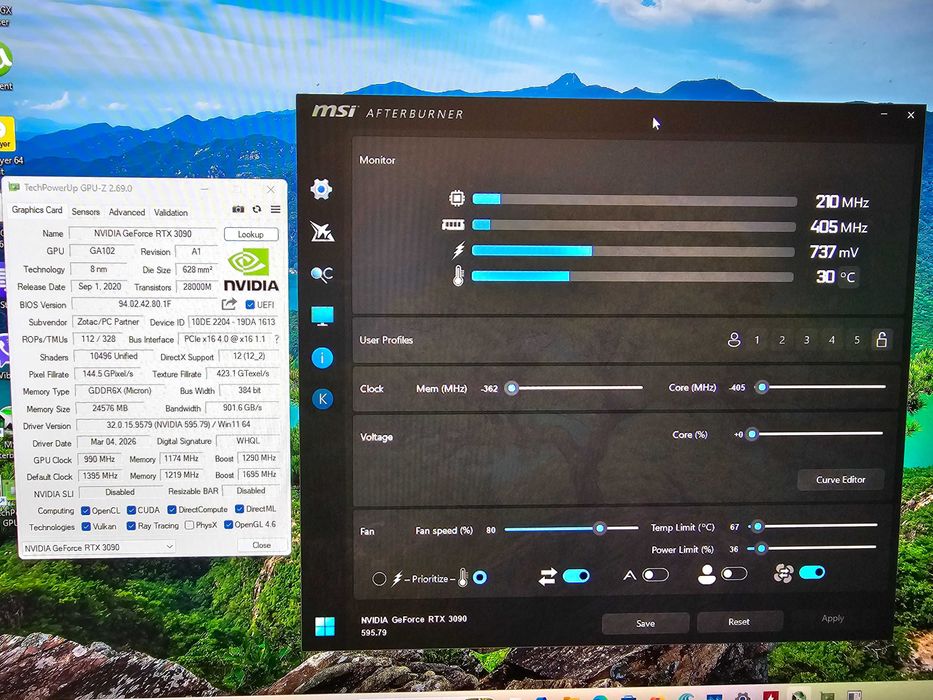Click Reset in Afterburner
The image size is (933, 700).
[739, 621]
